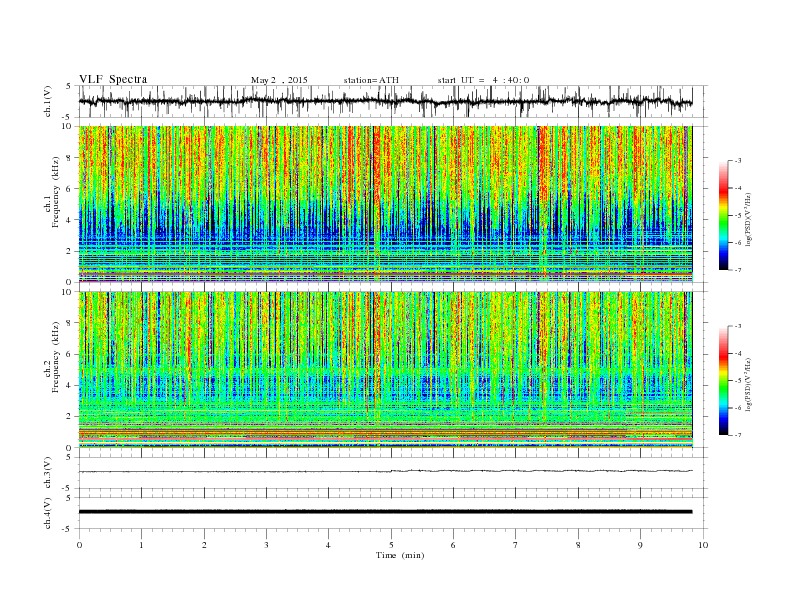792x612 pixels.
Task: Click the time axis tick label "0"
Action: tap(79, 545)
